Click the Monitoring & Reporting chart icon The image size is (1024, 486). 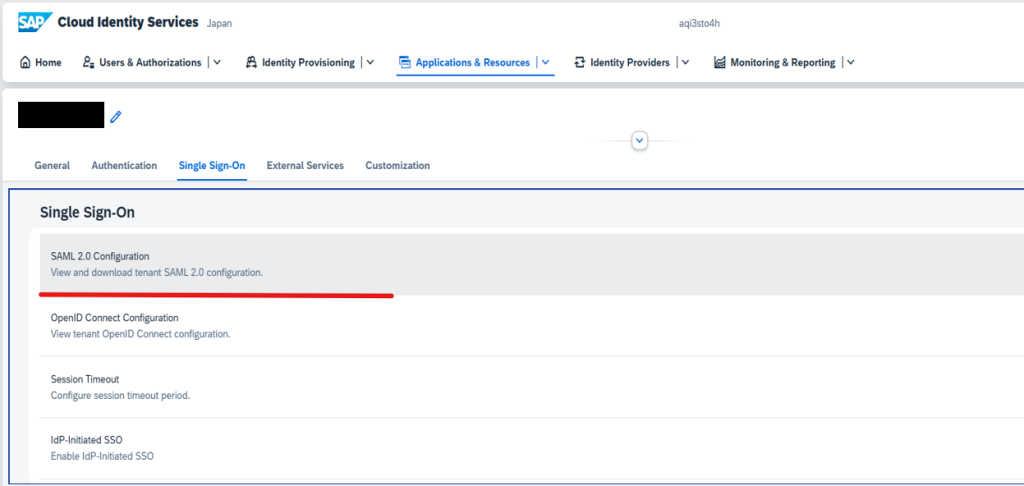[720, 62]
